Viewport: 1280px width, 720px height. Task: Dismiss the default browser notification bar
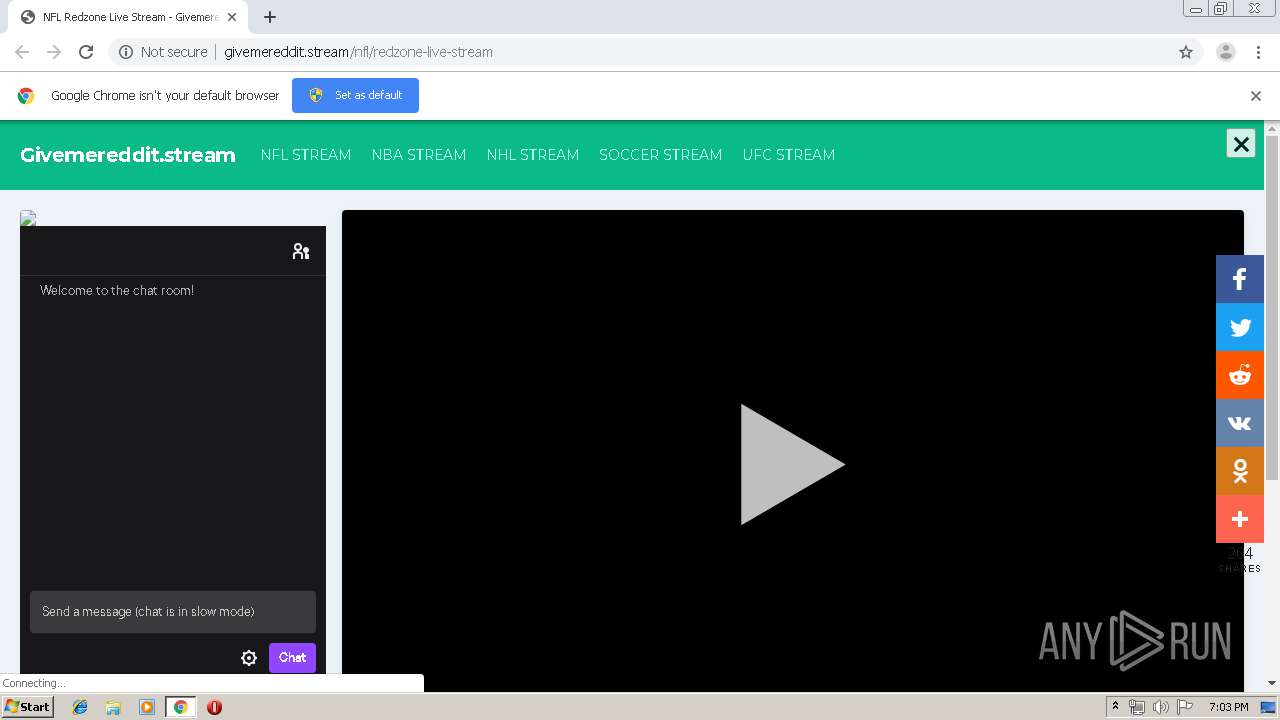[1256, 96]
